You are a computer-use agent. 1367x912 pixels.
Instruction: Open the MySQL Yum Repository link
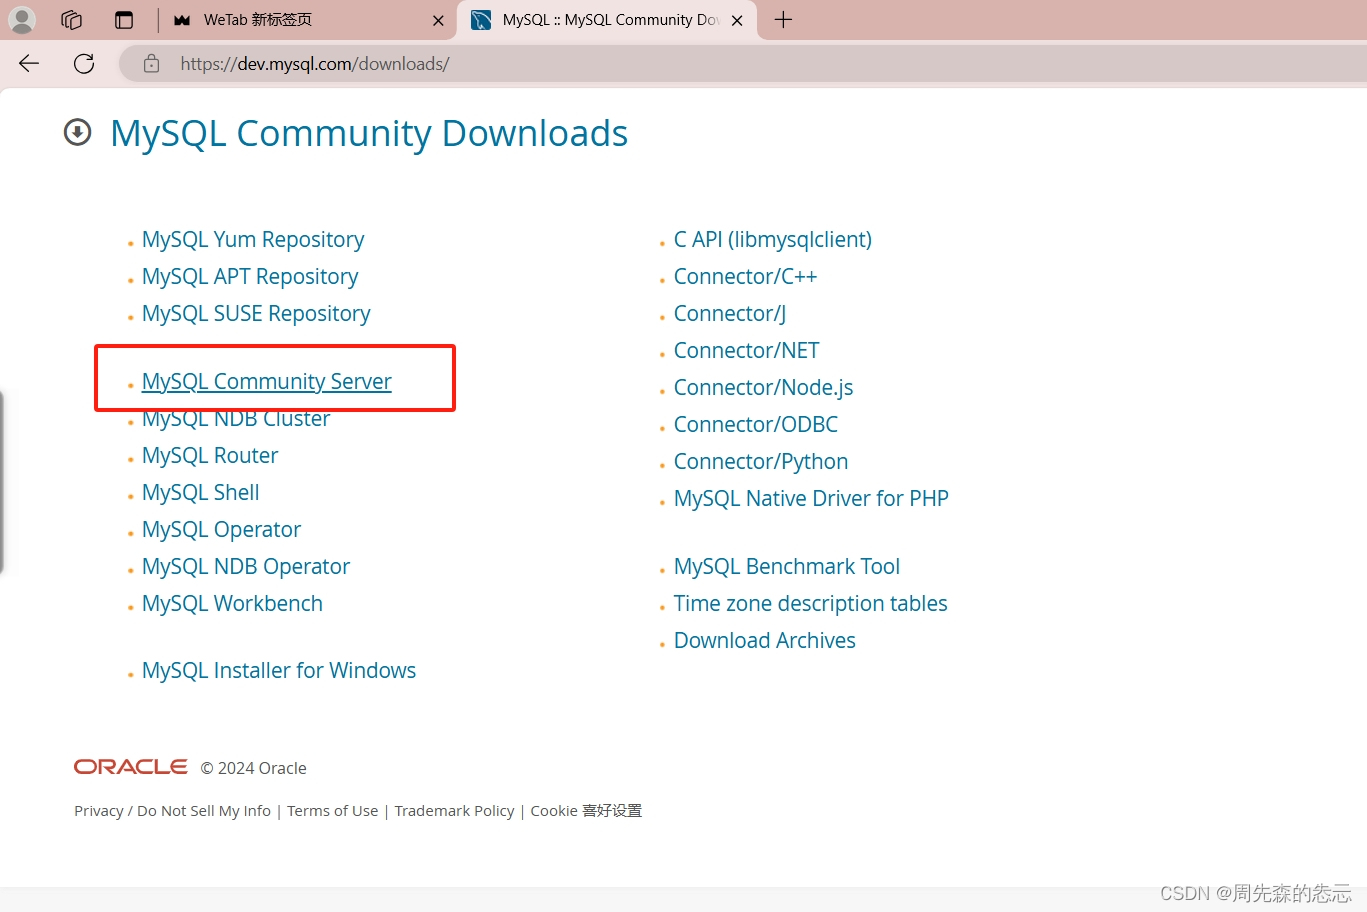(253, 240)
